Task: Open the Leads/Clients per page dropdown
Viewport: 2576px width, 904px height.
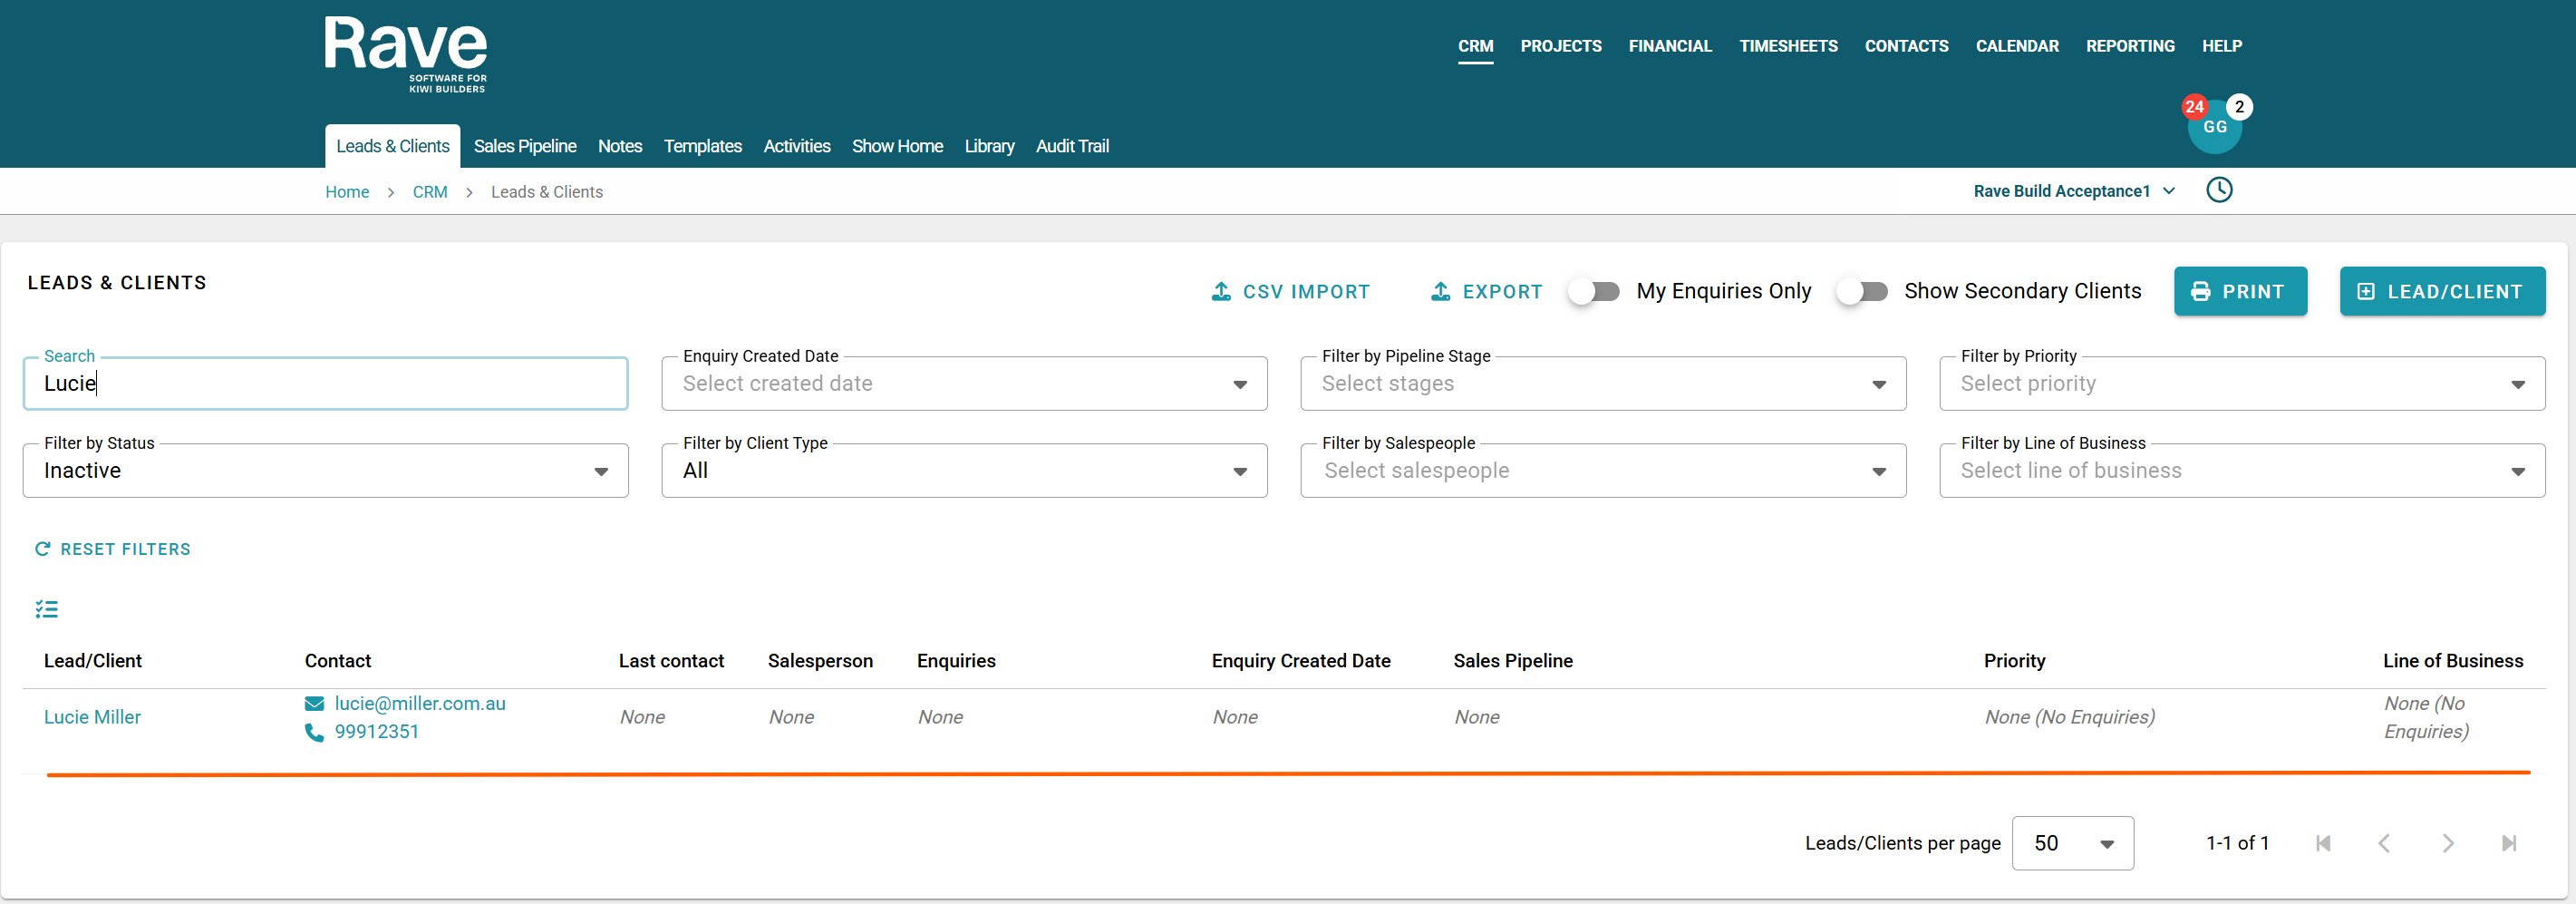Action: point(2072,843)
